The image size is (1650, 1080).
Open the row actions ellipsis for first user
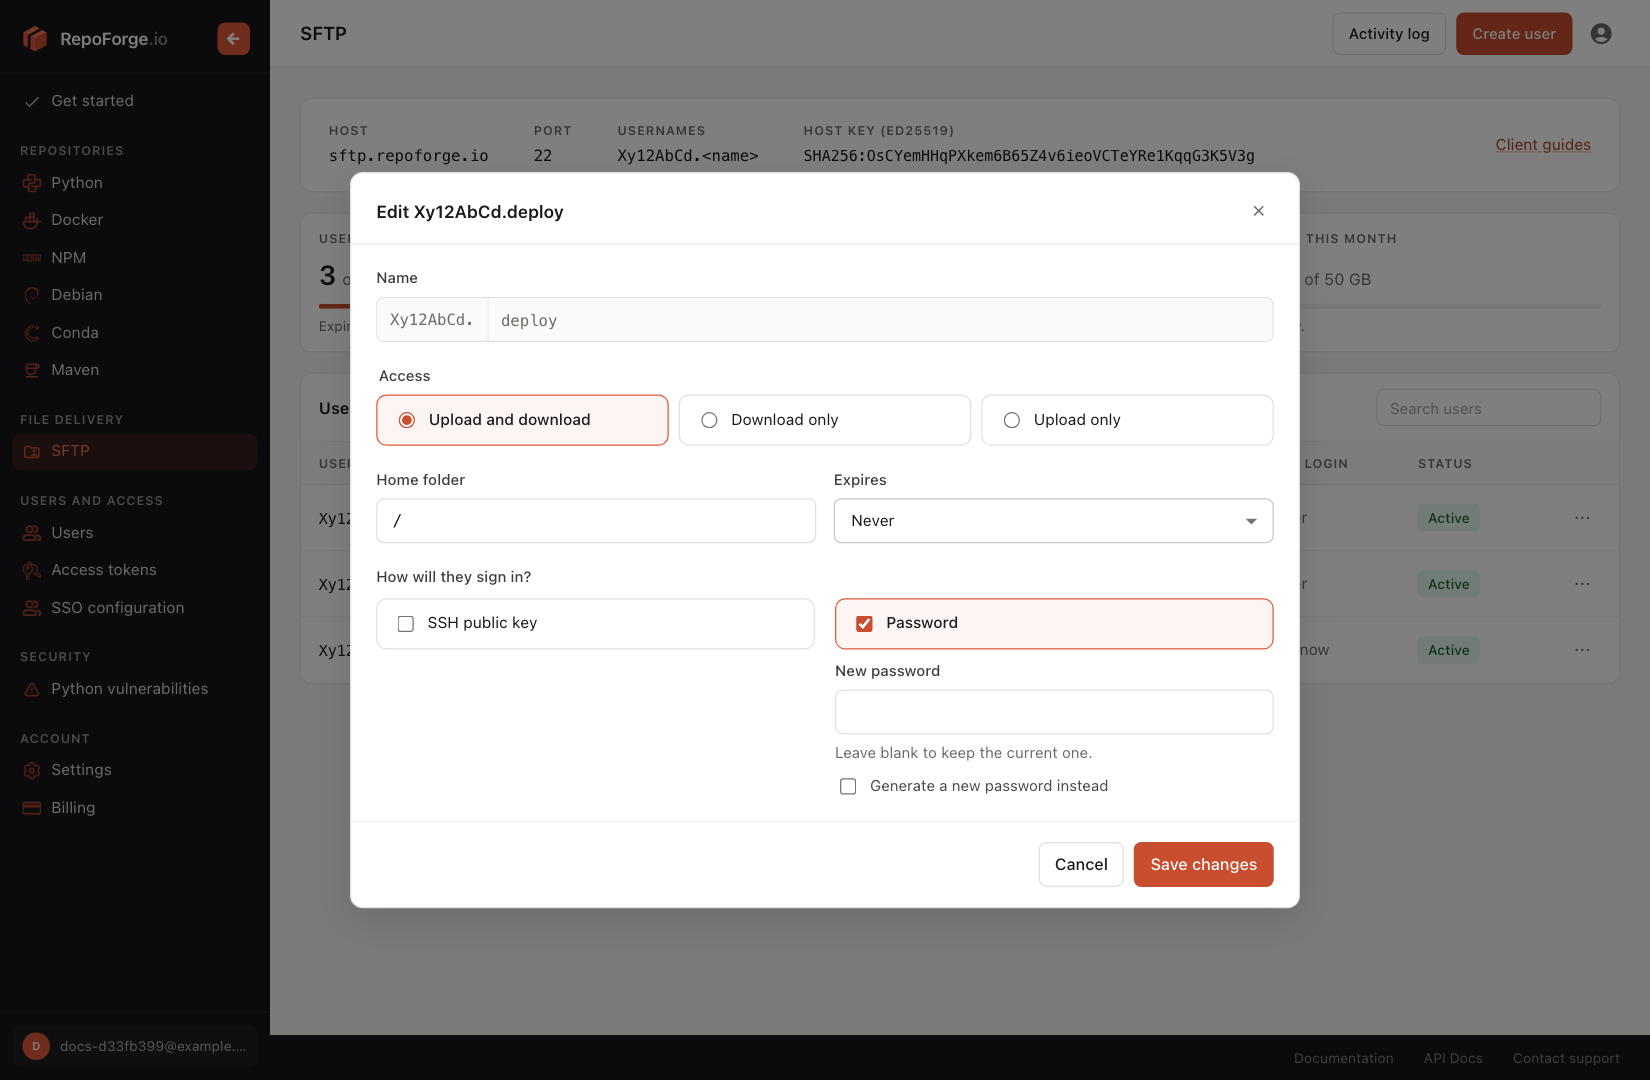[x=1582, y=518]
